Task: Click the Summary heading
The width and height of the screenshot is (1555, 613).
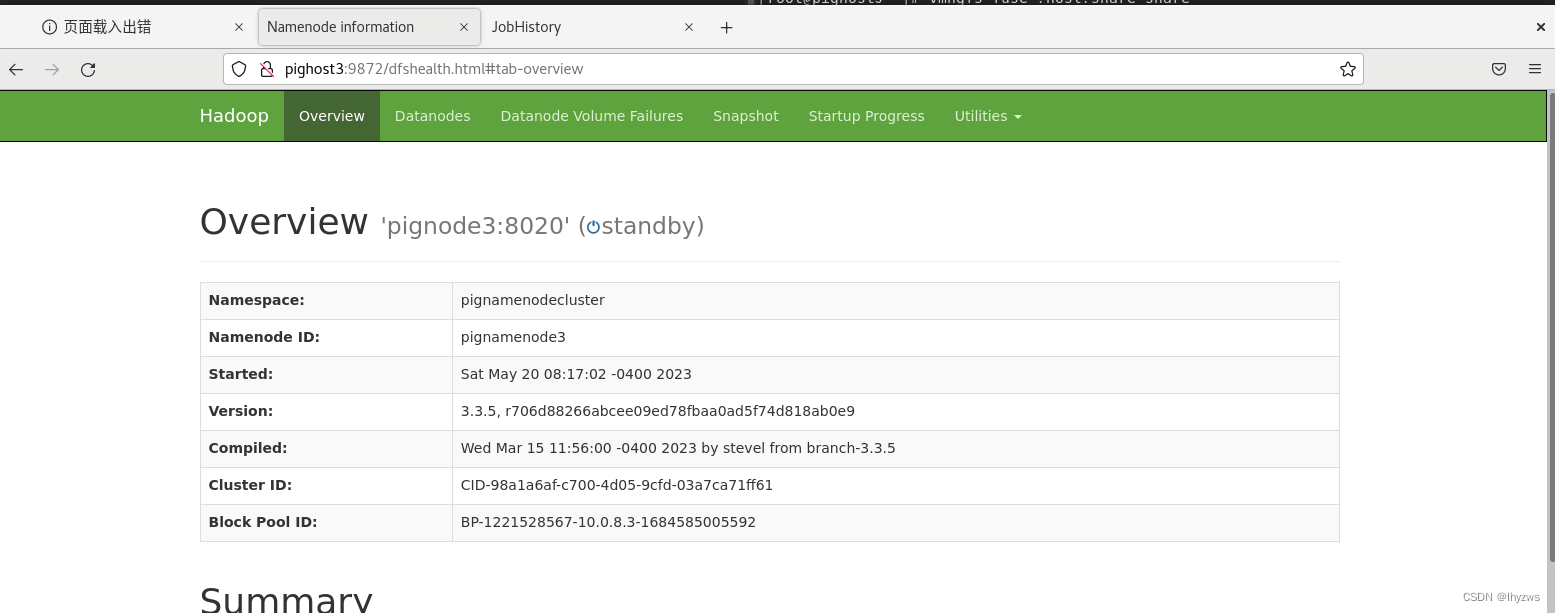Action: (286, 598)
